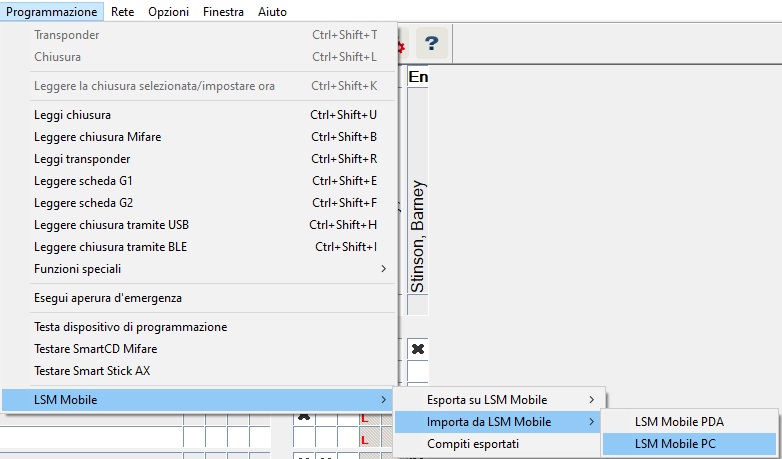Screen dimensions: 782x459
Task: Select the Stinson, Barney column header
Action: pos(418,235)
